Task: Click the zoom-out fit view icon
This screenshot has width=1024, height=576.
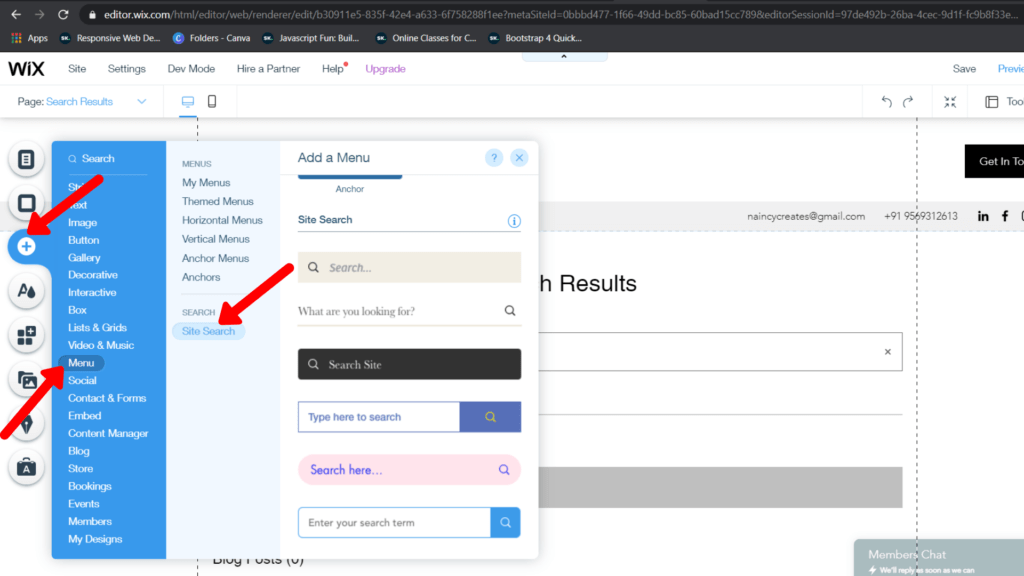Action: click(x=949, y=101)
